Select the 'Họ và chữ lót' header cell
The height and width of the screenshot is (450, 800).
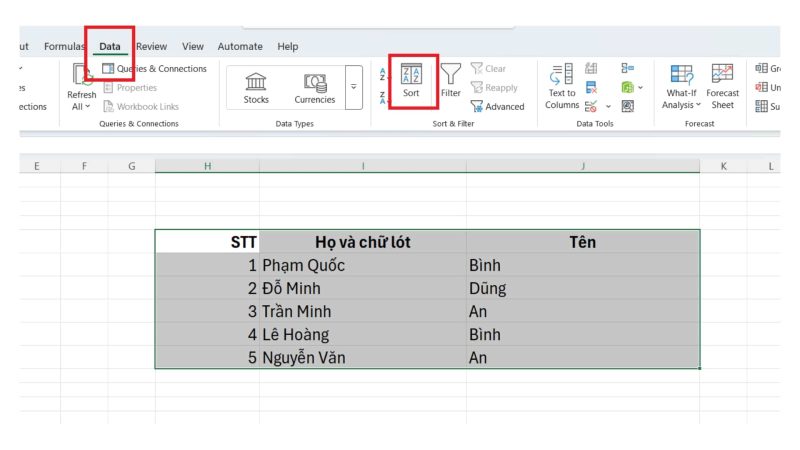363,241
